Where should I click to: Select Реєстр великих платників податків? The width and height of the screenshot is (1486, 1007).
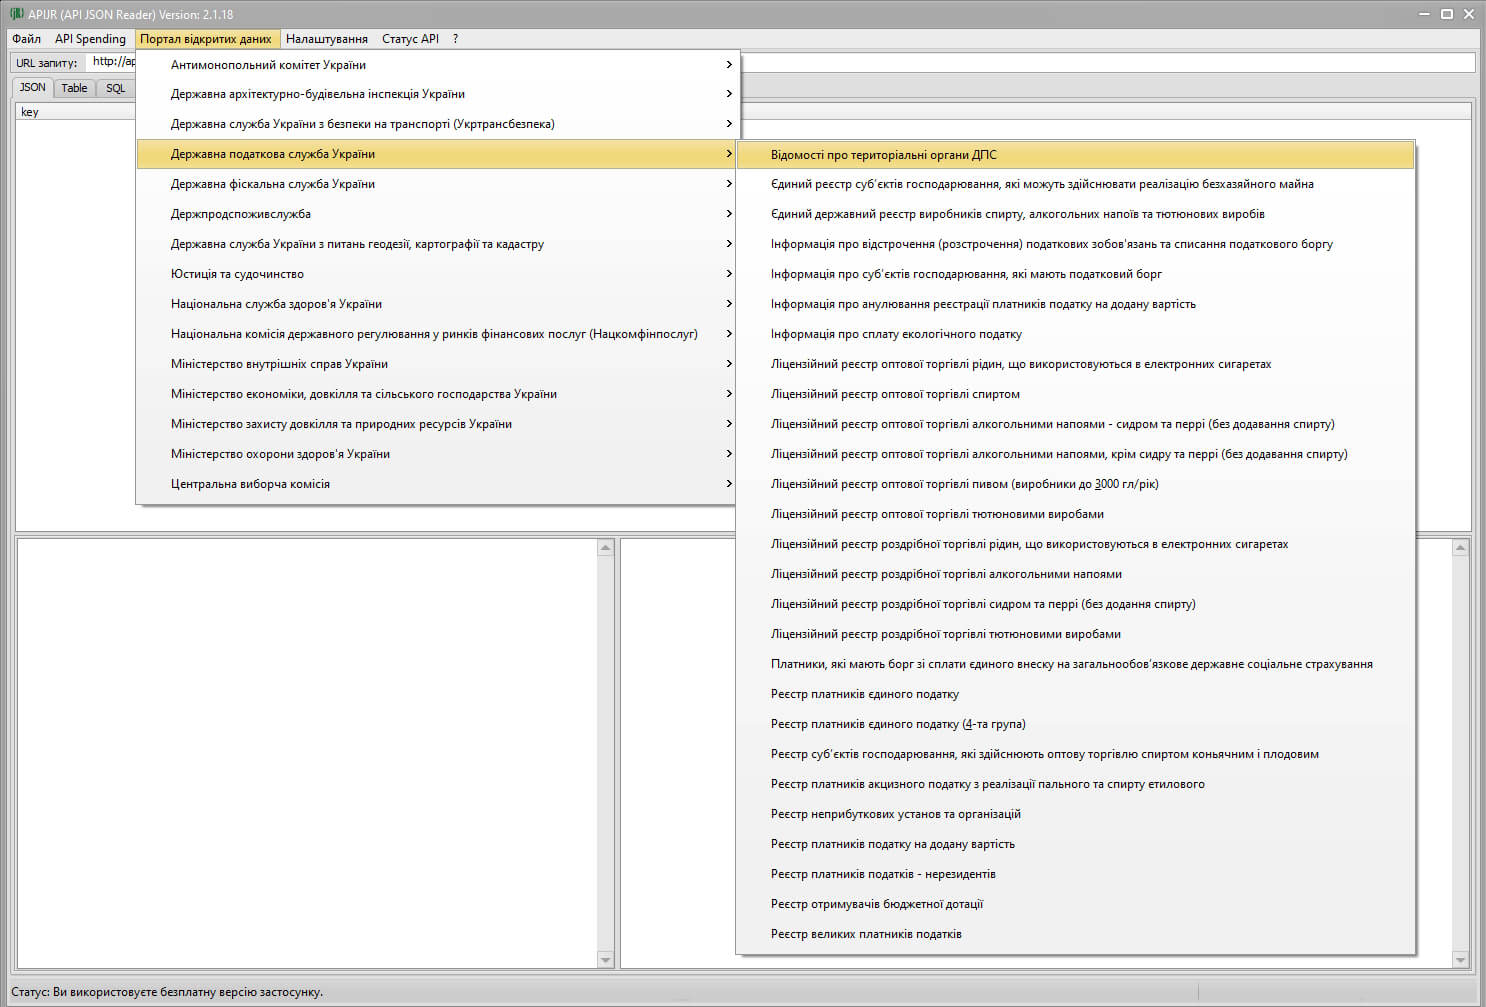pos(866,934)
